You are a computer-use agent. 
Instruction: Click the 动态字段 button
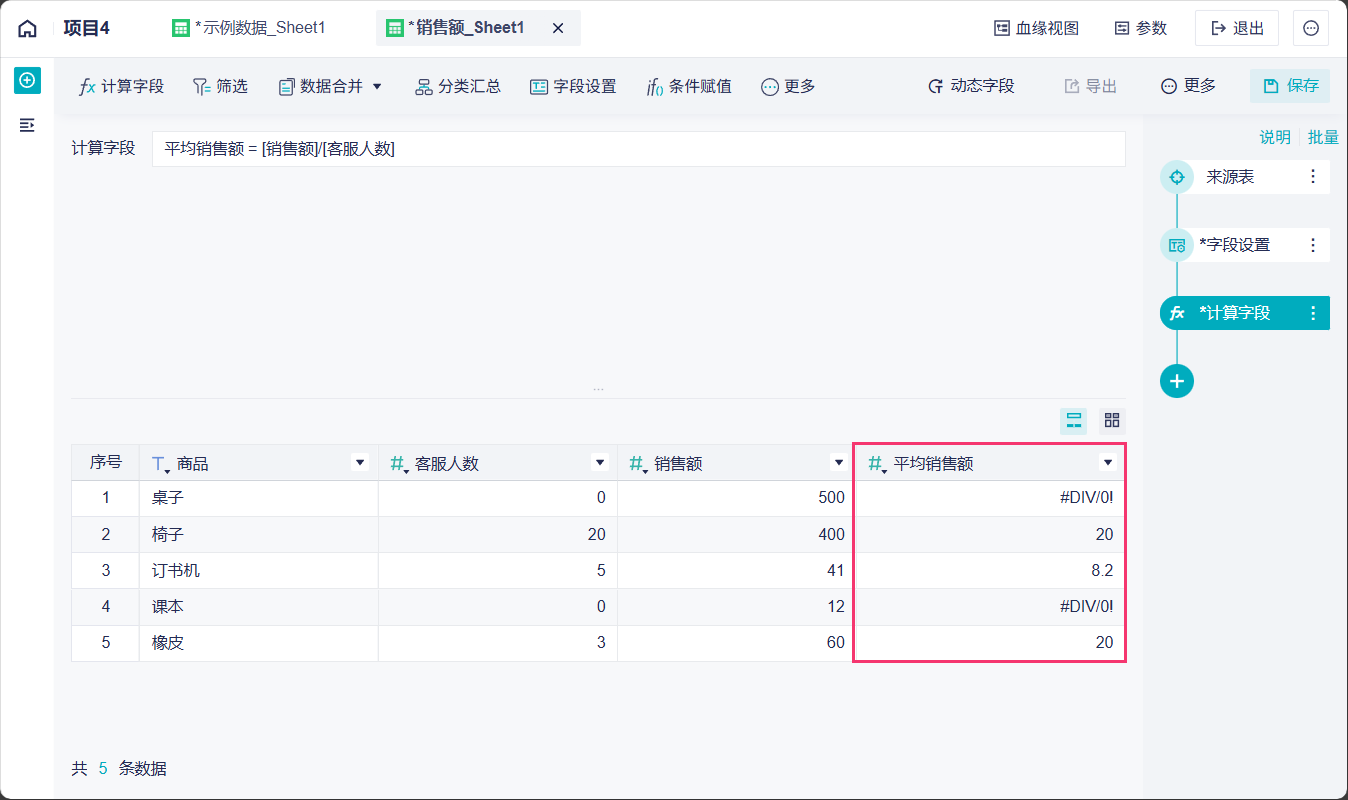click(971, 86)
